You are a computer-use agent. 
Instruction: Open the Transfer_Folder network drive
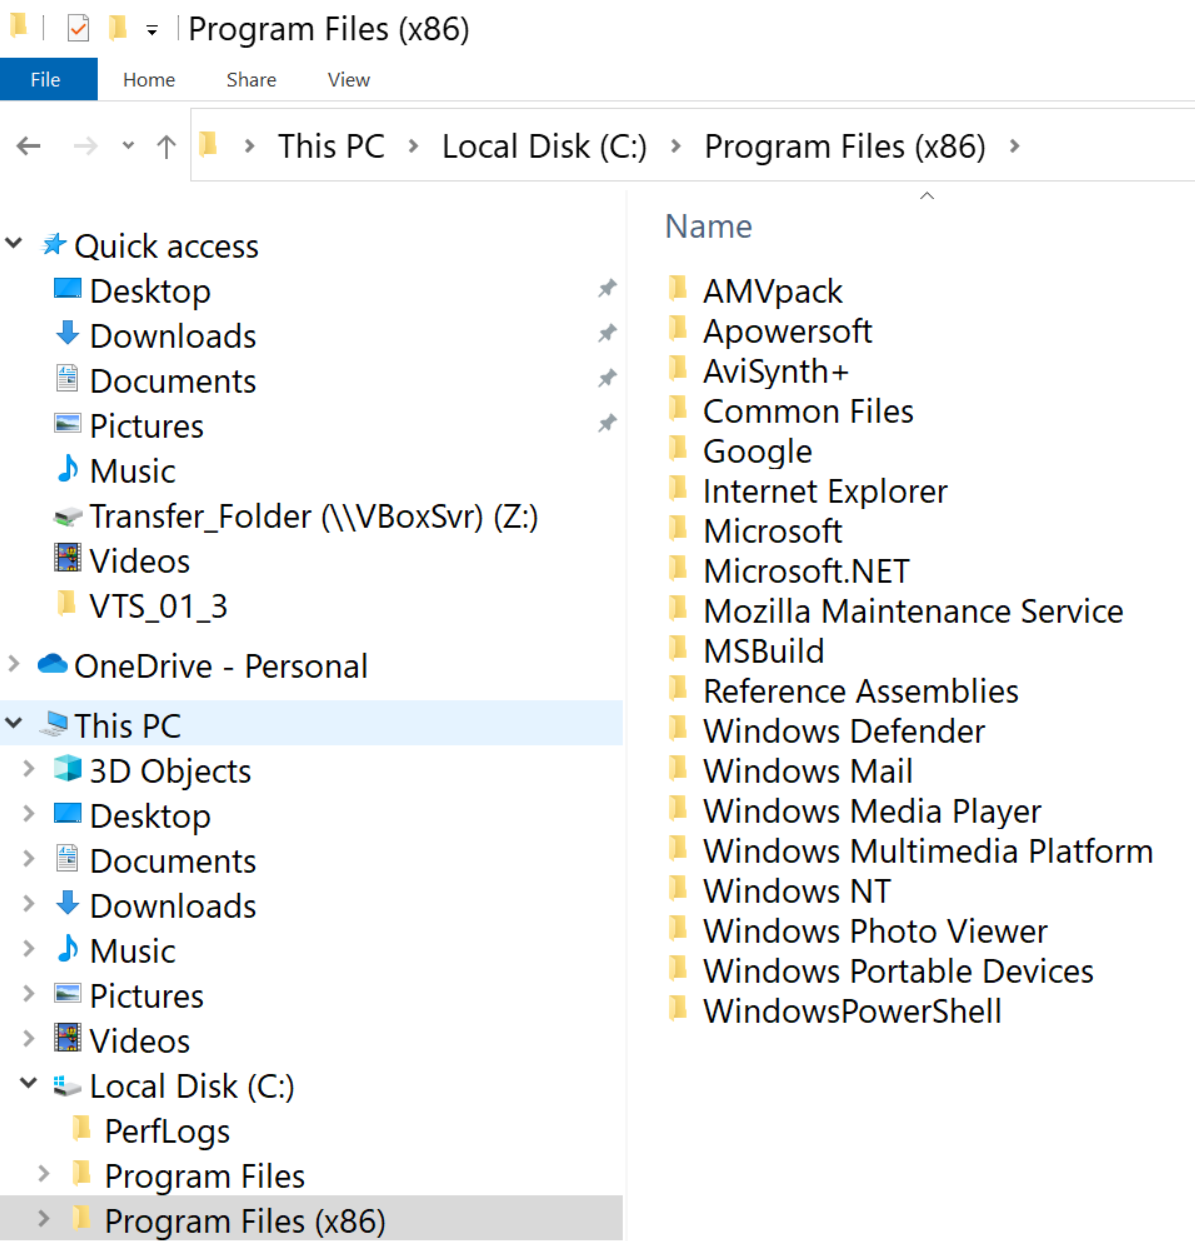coord(313,516)
